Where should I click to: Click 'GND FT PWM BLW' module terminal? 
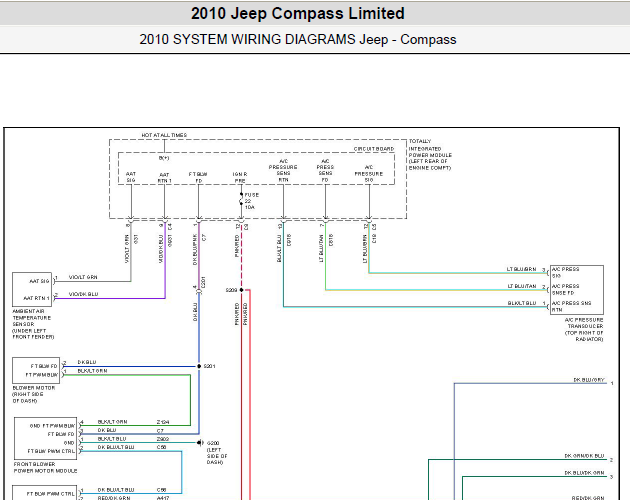52,426
